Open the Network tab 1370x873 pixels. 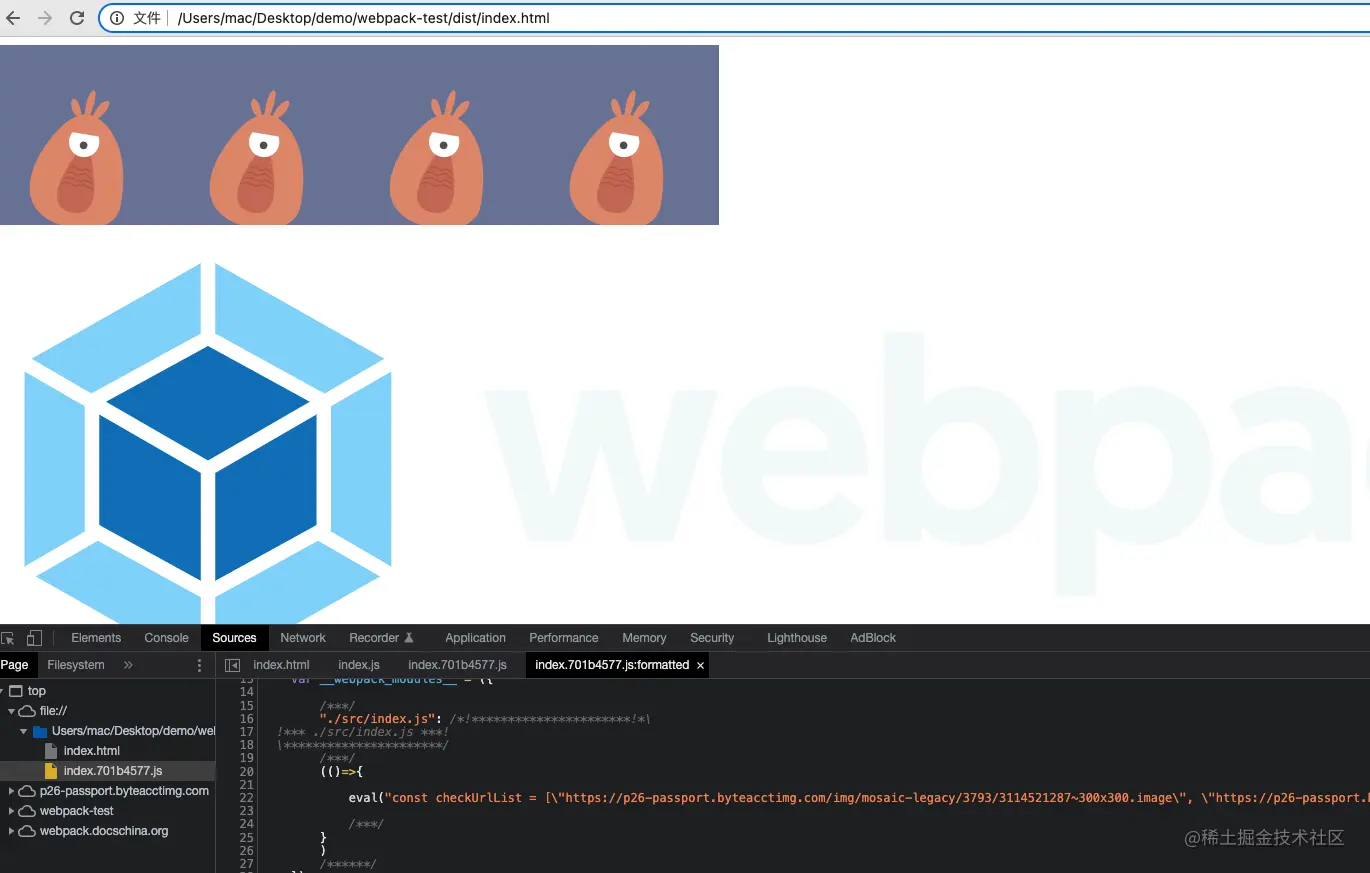(303, 638)
